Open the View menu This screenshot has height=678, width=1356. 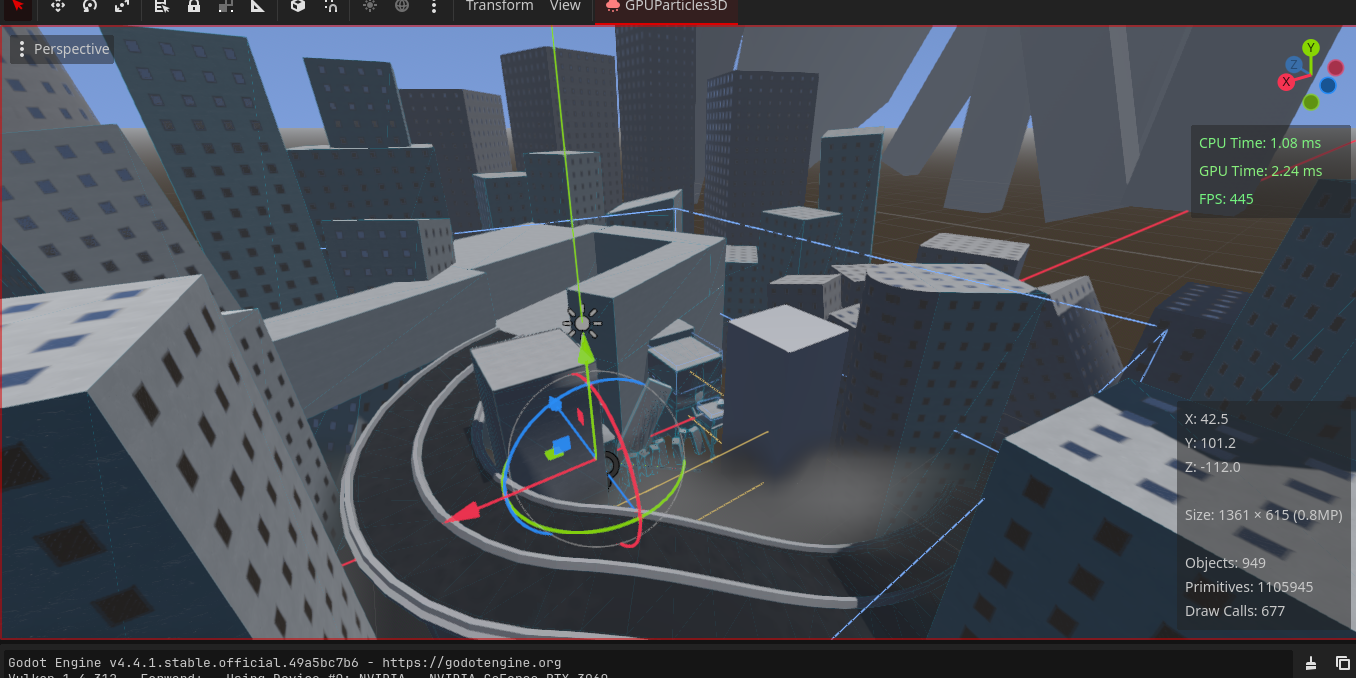coord(565,6)
